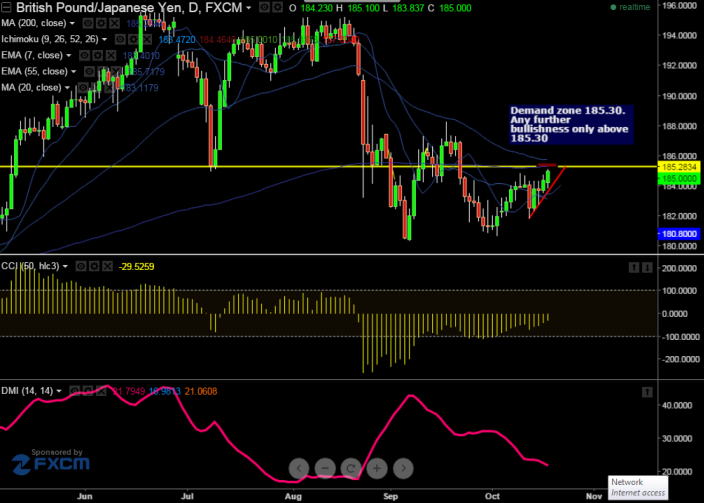Select the Demand zone 185.30 text annotation
This screenshot has height=503, width=704.
click(x=571, y=124)
